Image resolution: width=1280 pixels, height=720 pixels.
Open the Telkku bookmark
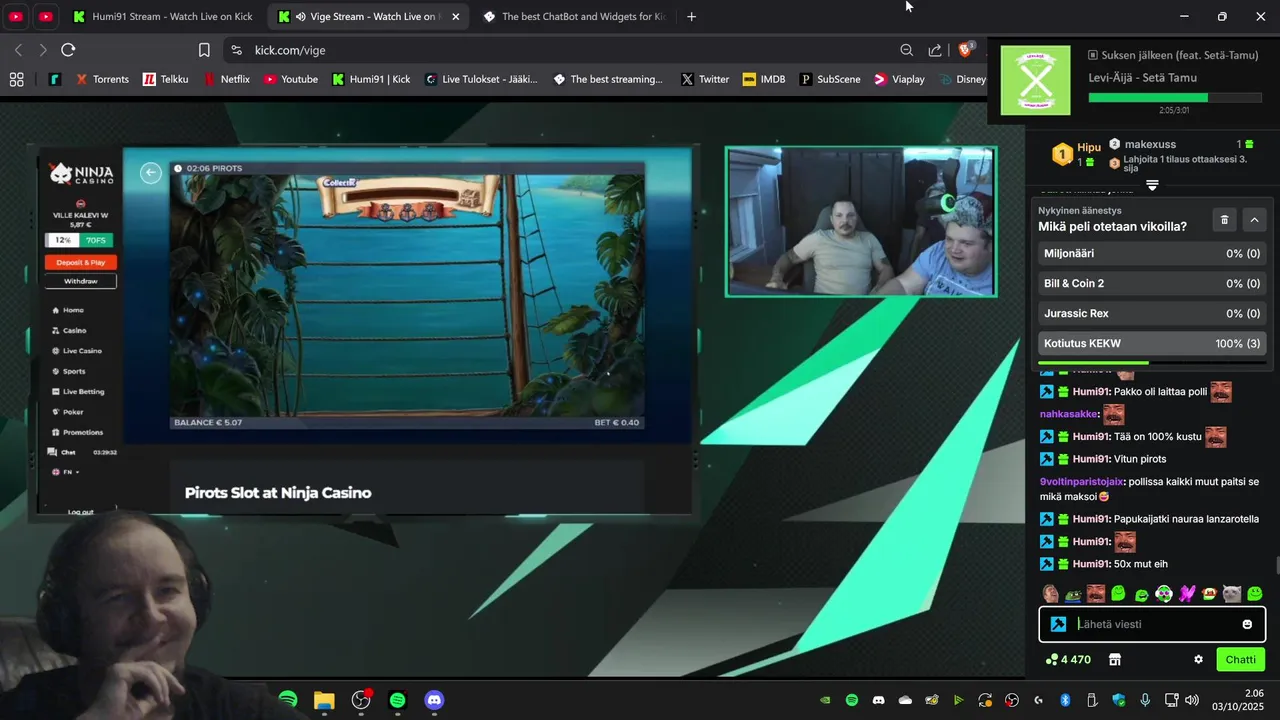tap(165, 79)
